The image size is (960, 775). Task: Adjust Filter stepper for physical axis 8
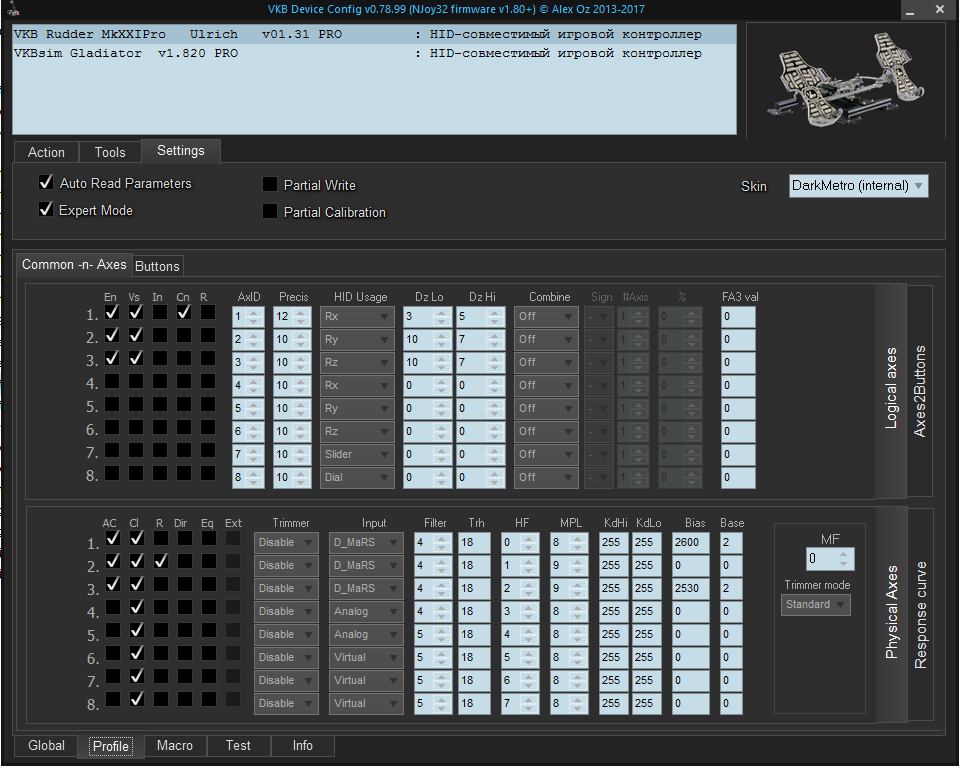(441, 703)
